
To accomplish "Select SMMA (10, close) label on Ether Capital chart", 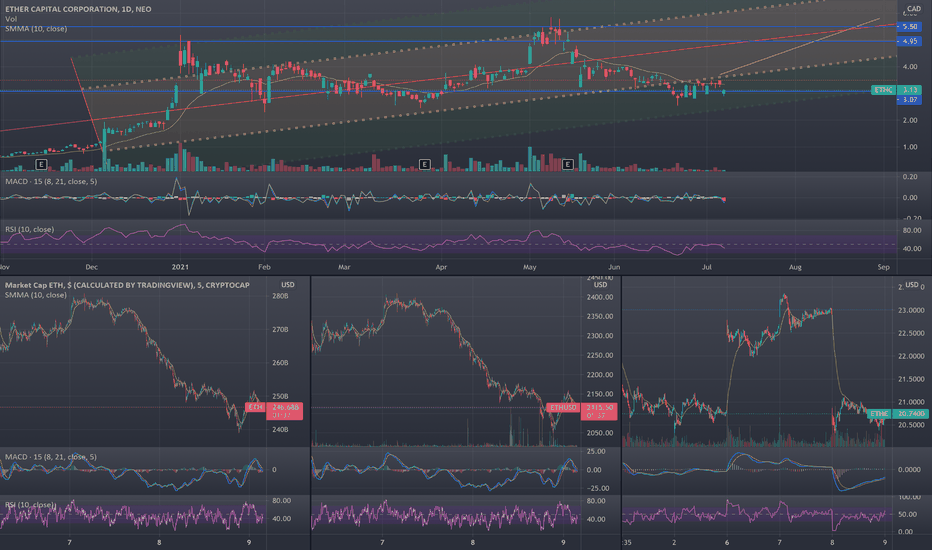I will [36, 29].
